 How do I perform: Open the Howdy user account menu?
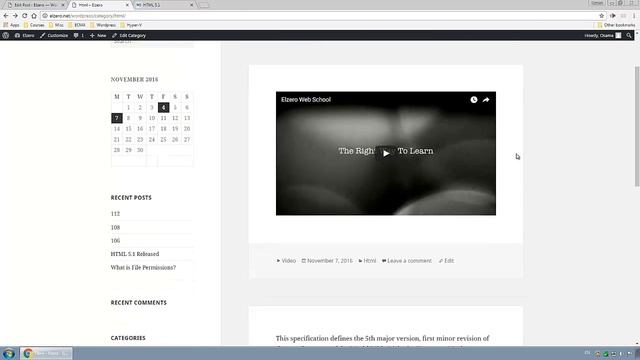(602, 36)
